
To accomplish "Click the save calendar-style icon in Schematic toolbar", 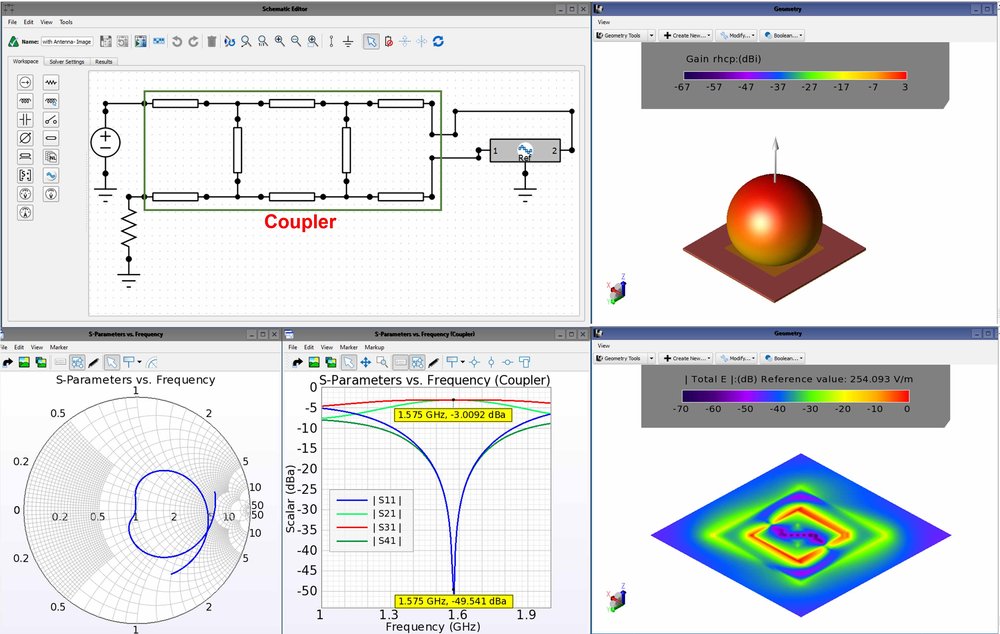I will 106,41.
